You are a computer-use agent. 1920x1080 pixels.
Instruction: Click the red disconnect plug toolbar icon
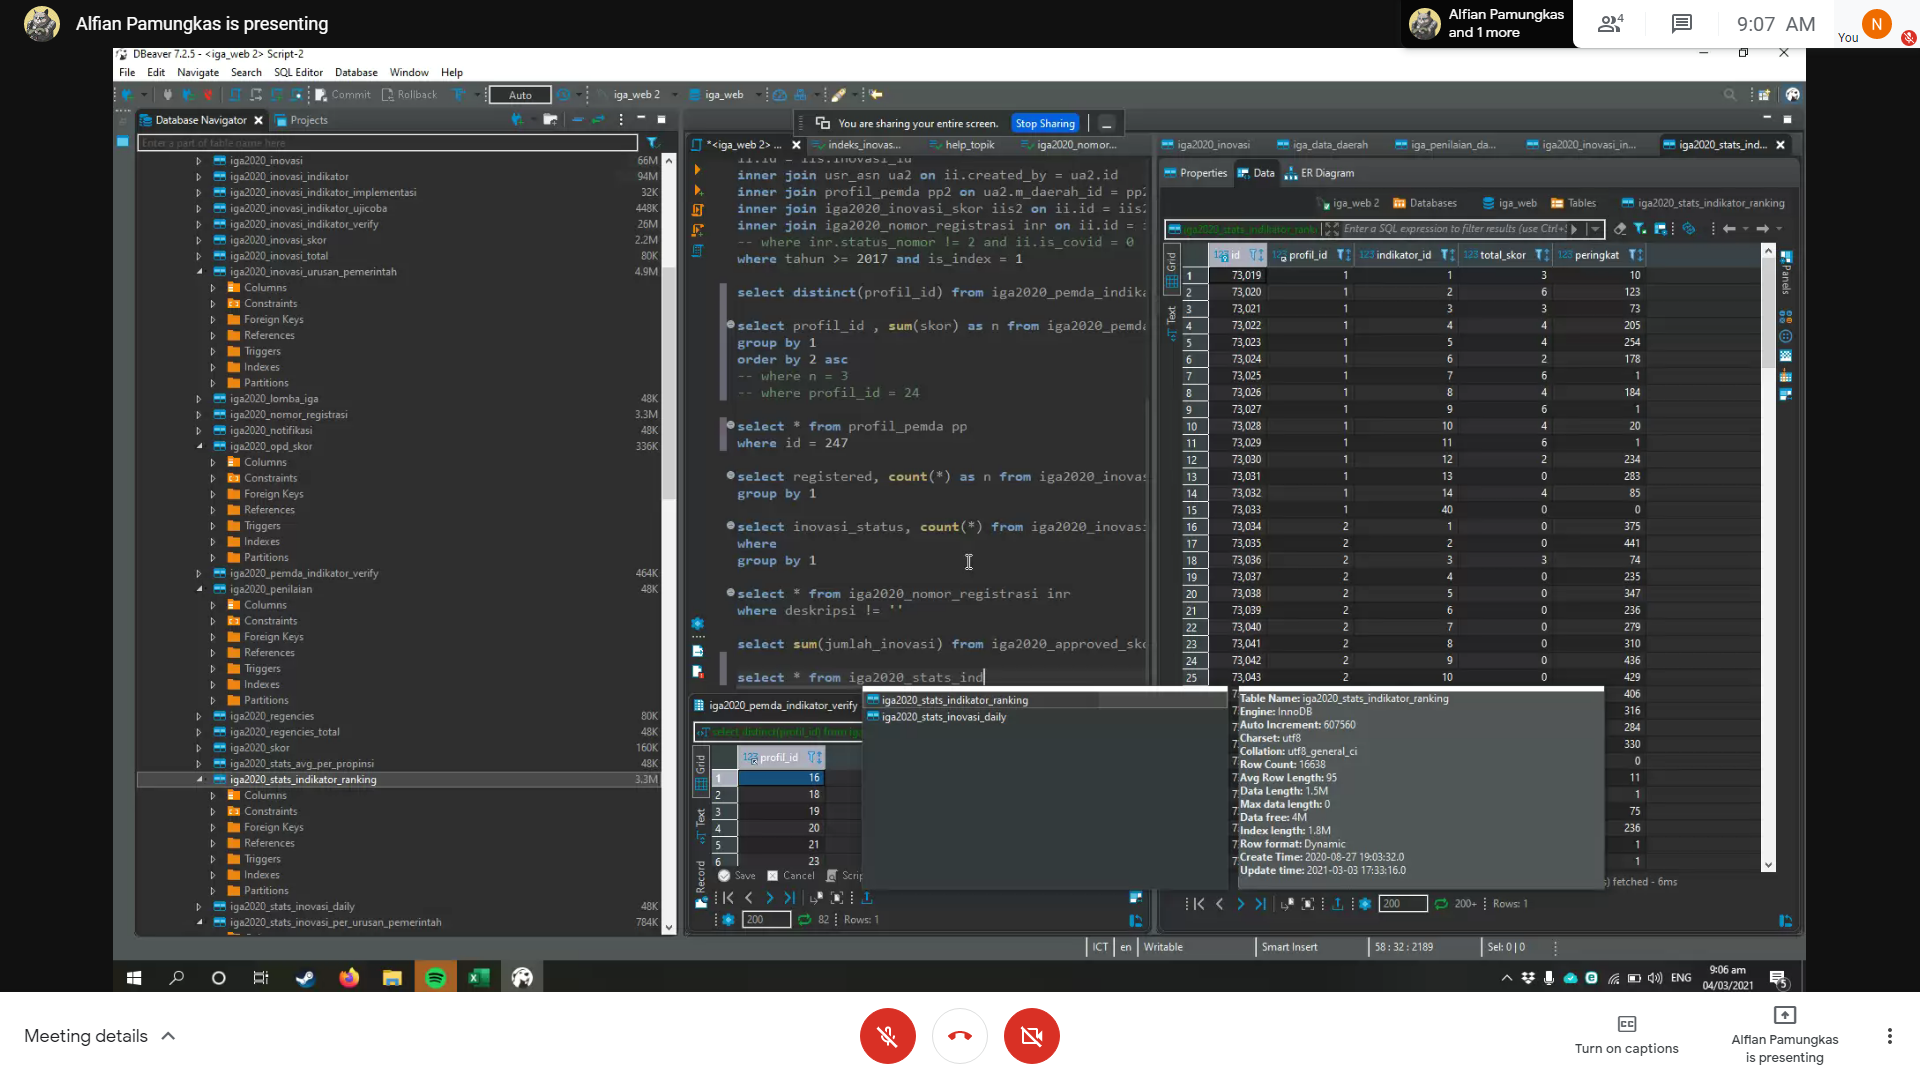208,95
